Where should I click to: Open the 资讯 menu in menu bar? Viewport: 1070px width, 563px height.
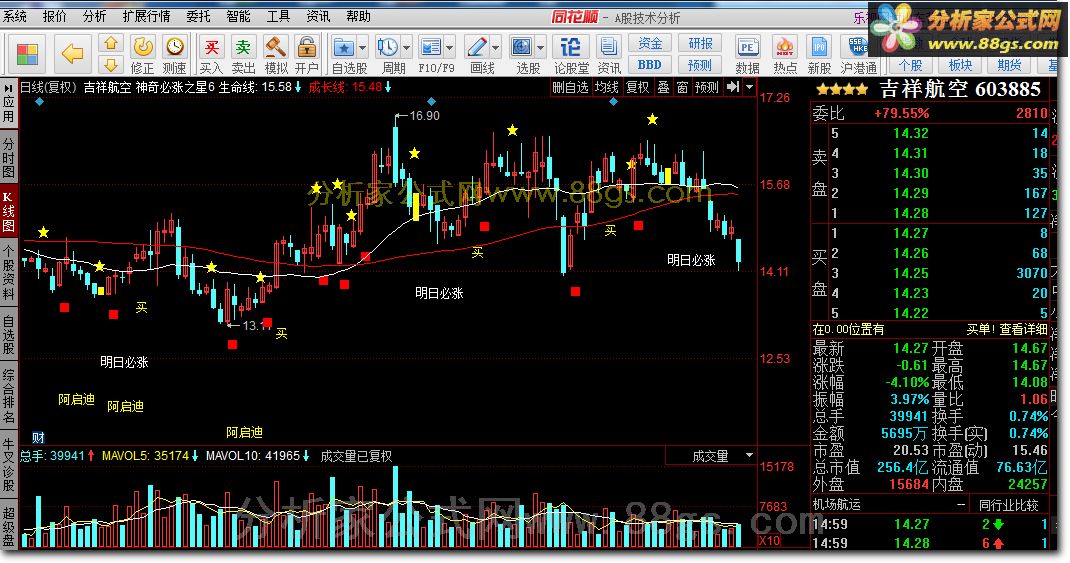coord(318,16)
